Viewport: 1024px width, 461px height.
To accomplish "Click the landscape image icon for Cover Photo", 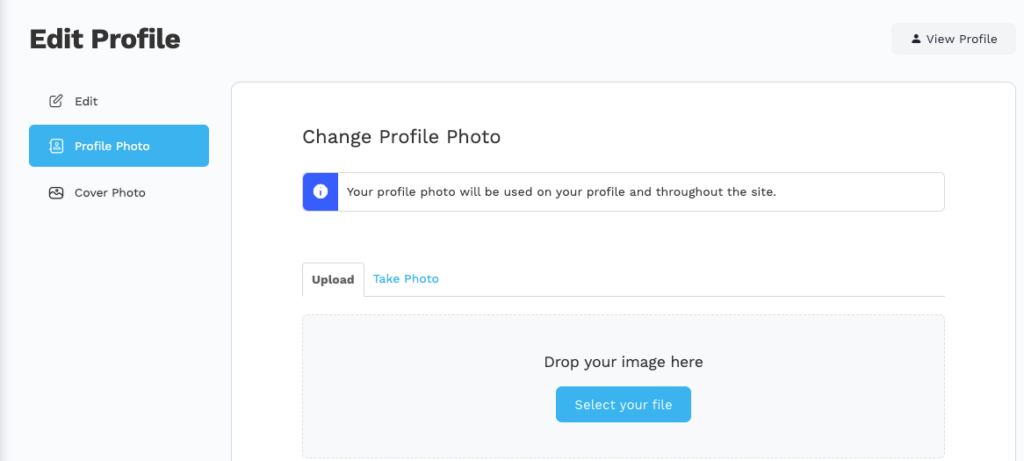I will click(56, 193).
